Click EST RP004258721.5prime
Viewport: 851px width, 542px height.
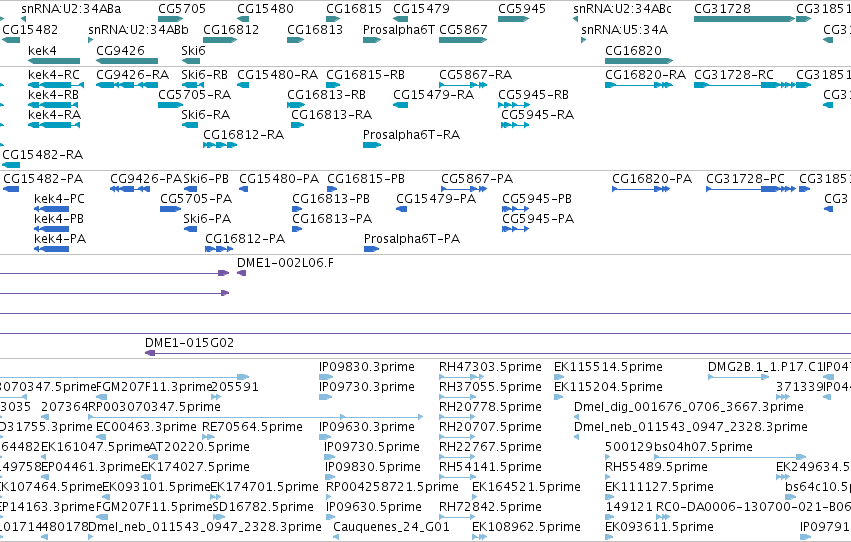[392, 487]
